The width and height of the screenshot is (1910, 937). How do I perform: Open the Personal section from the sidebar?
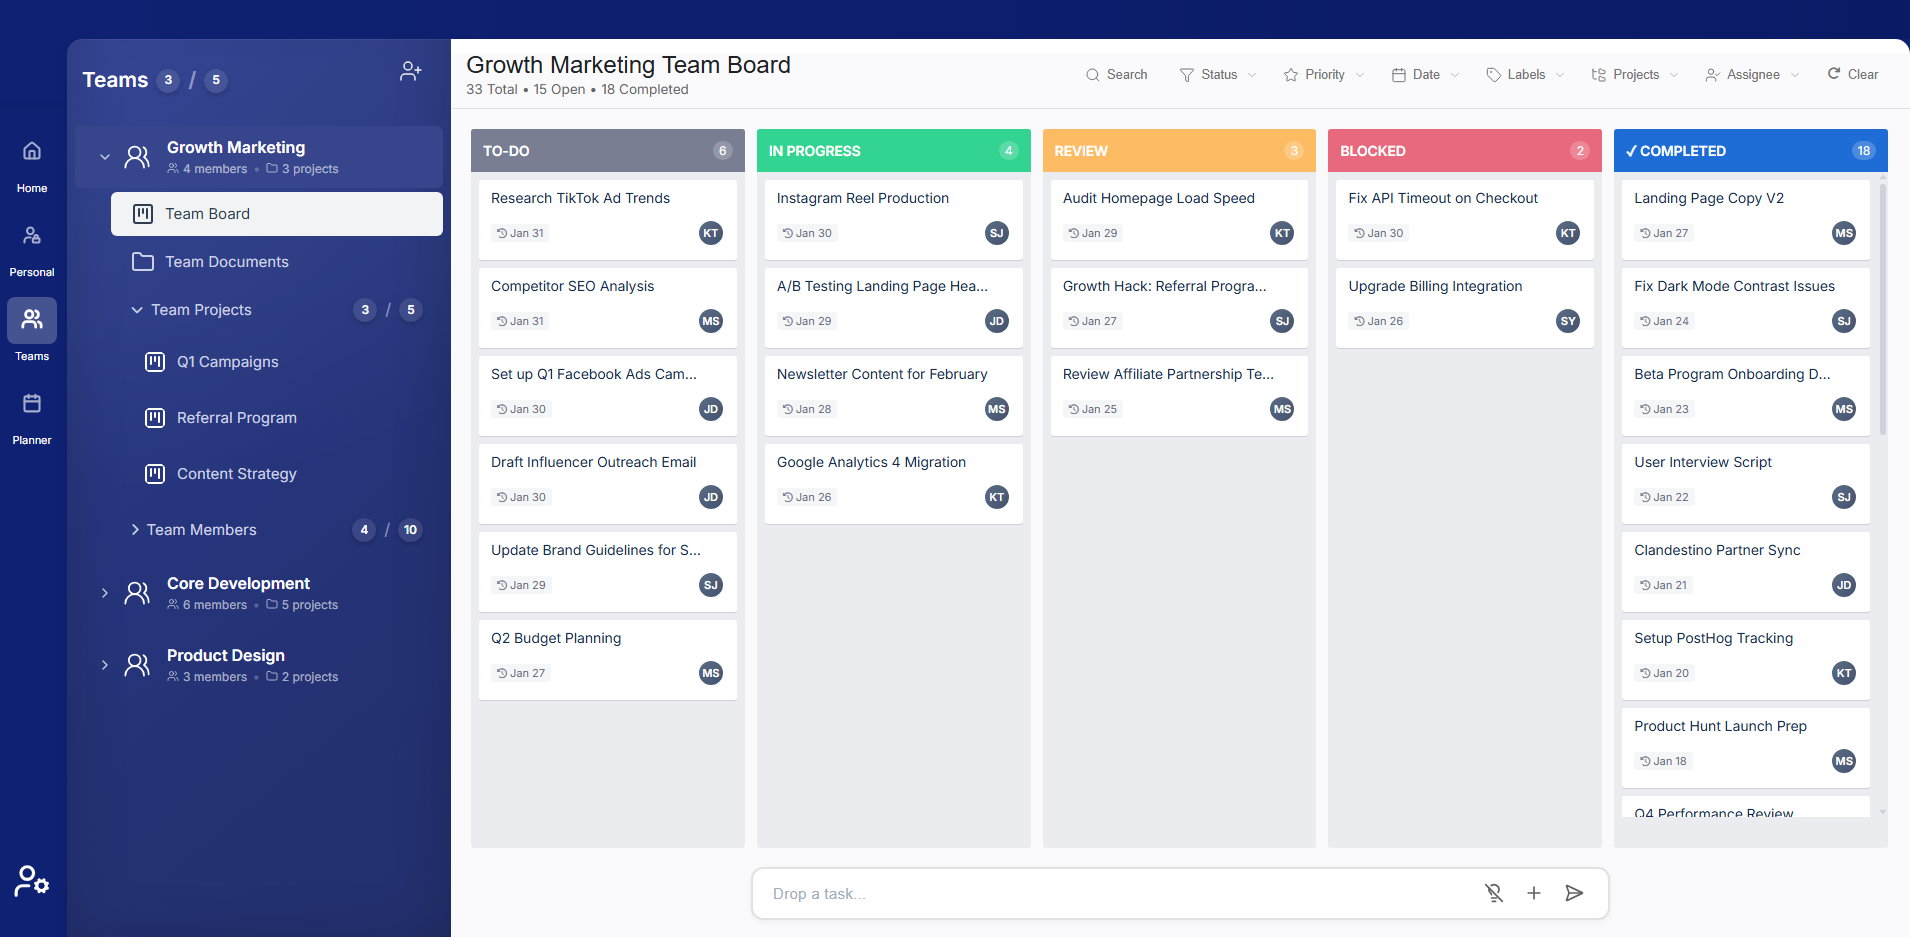click(32, 243)
